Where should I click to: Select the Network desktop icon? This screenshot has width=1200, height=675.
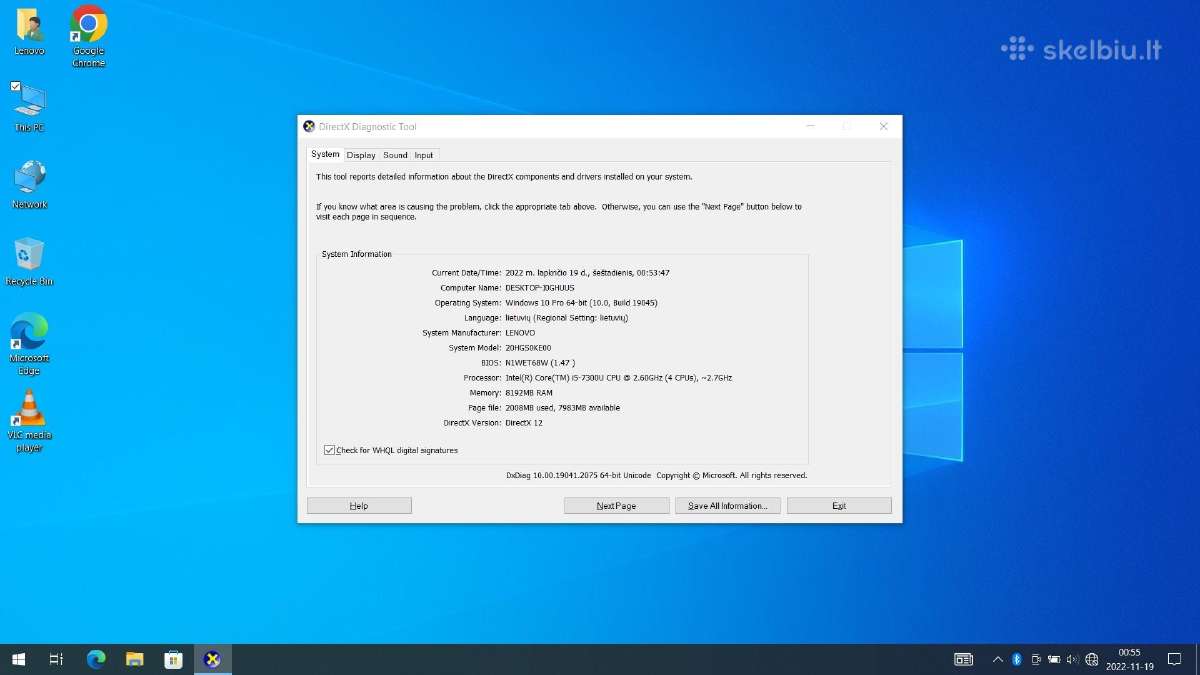(29, 184)
